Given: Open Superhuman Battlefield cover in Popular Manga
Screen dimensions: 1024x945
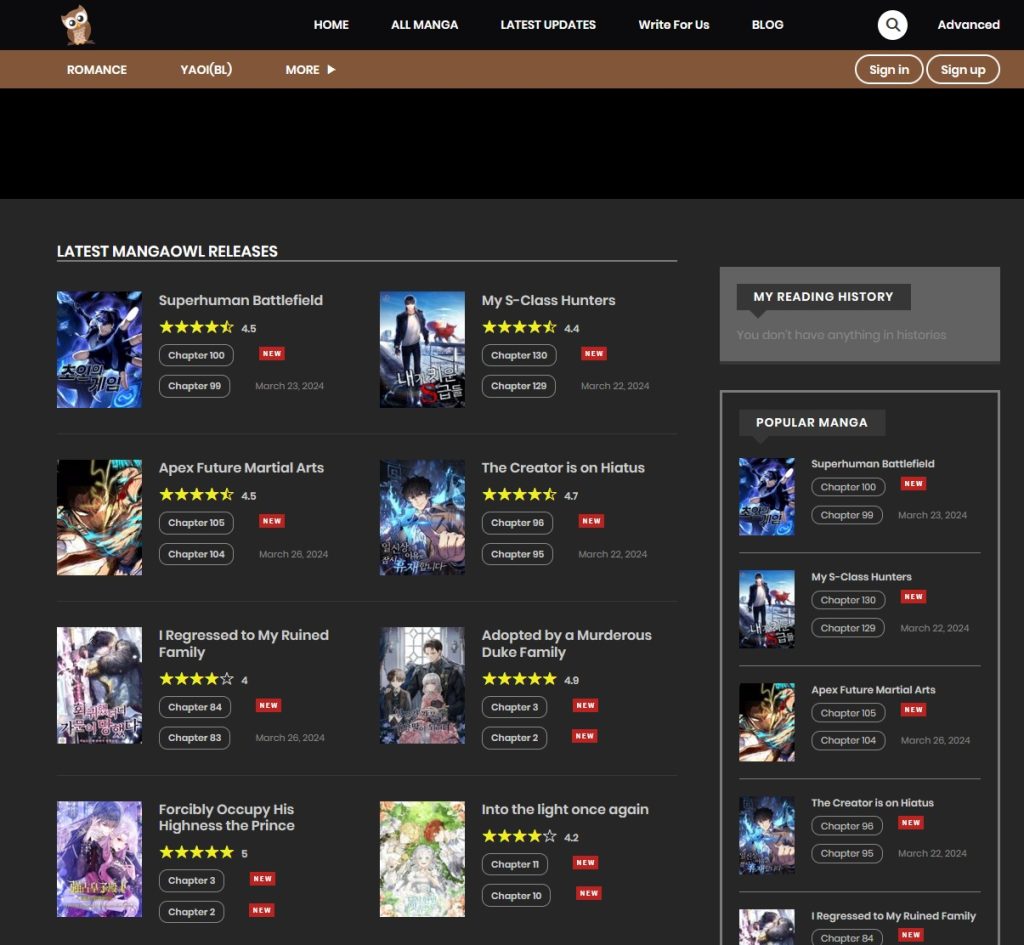Looking at the screenshot, I should pyautogui.click(x=767, y=496).
